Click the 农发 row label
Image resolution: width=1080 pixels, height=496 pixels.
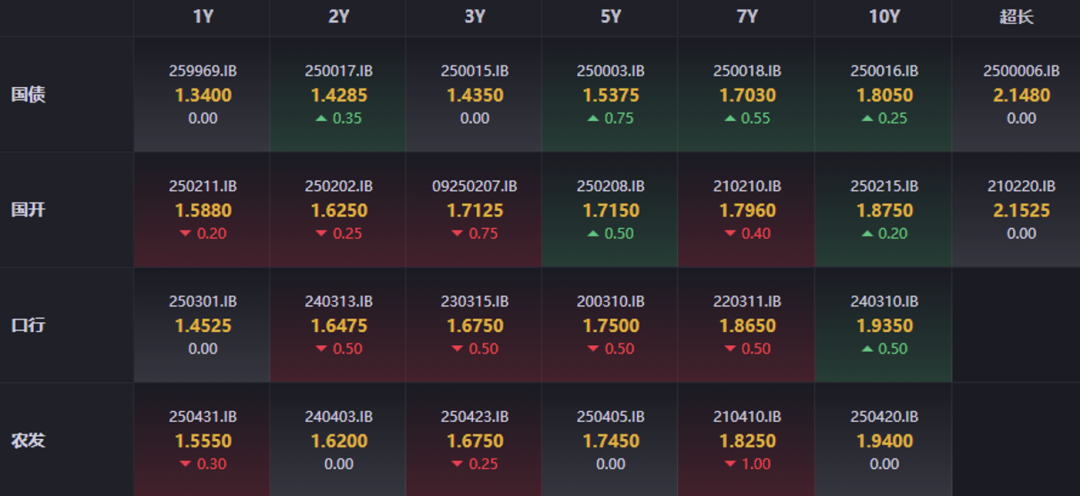(28, 440)
